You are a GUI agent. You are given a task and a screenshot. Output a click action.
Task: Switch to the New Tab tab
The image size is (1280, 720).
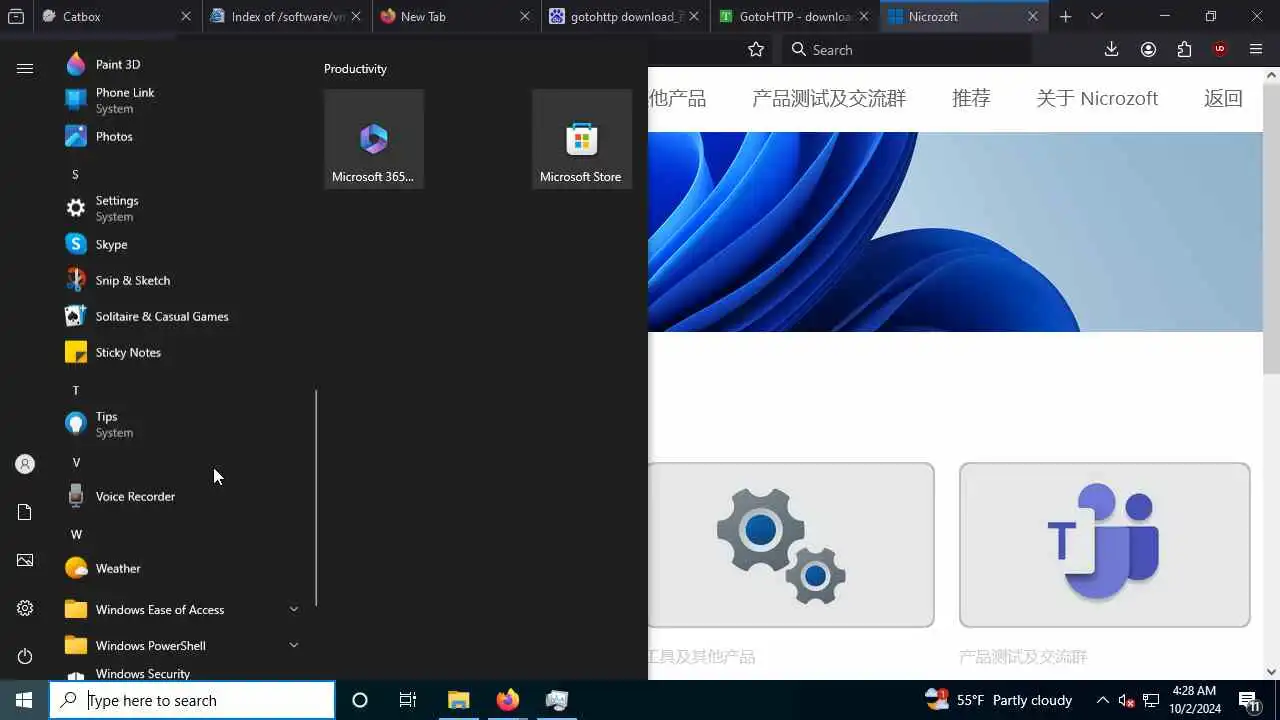pos(456,17)
